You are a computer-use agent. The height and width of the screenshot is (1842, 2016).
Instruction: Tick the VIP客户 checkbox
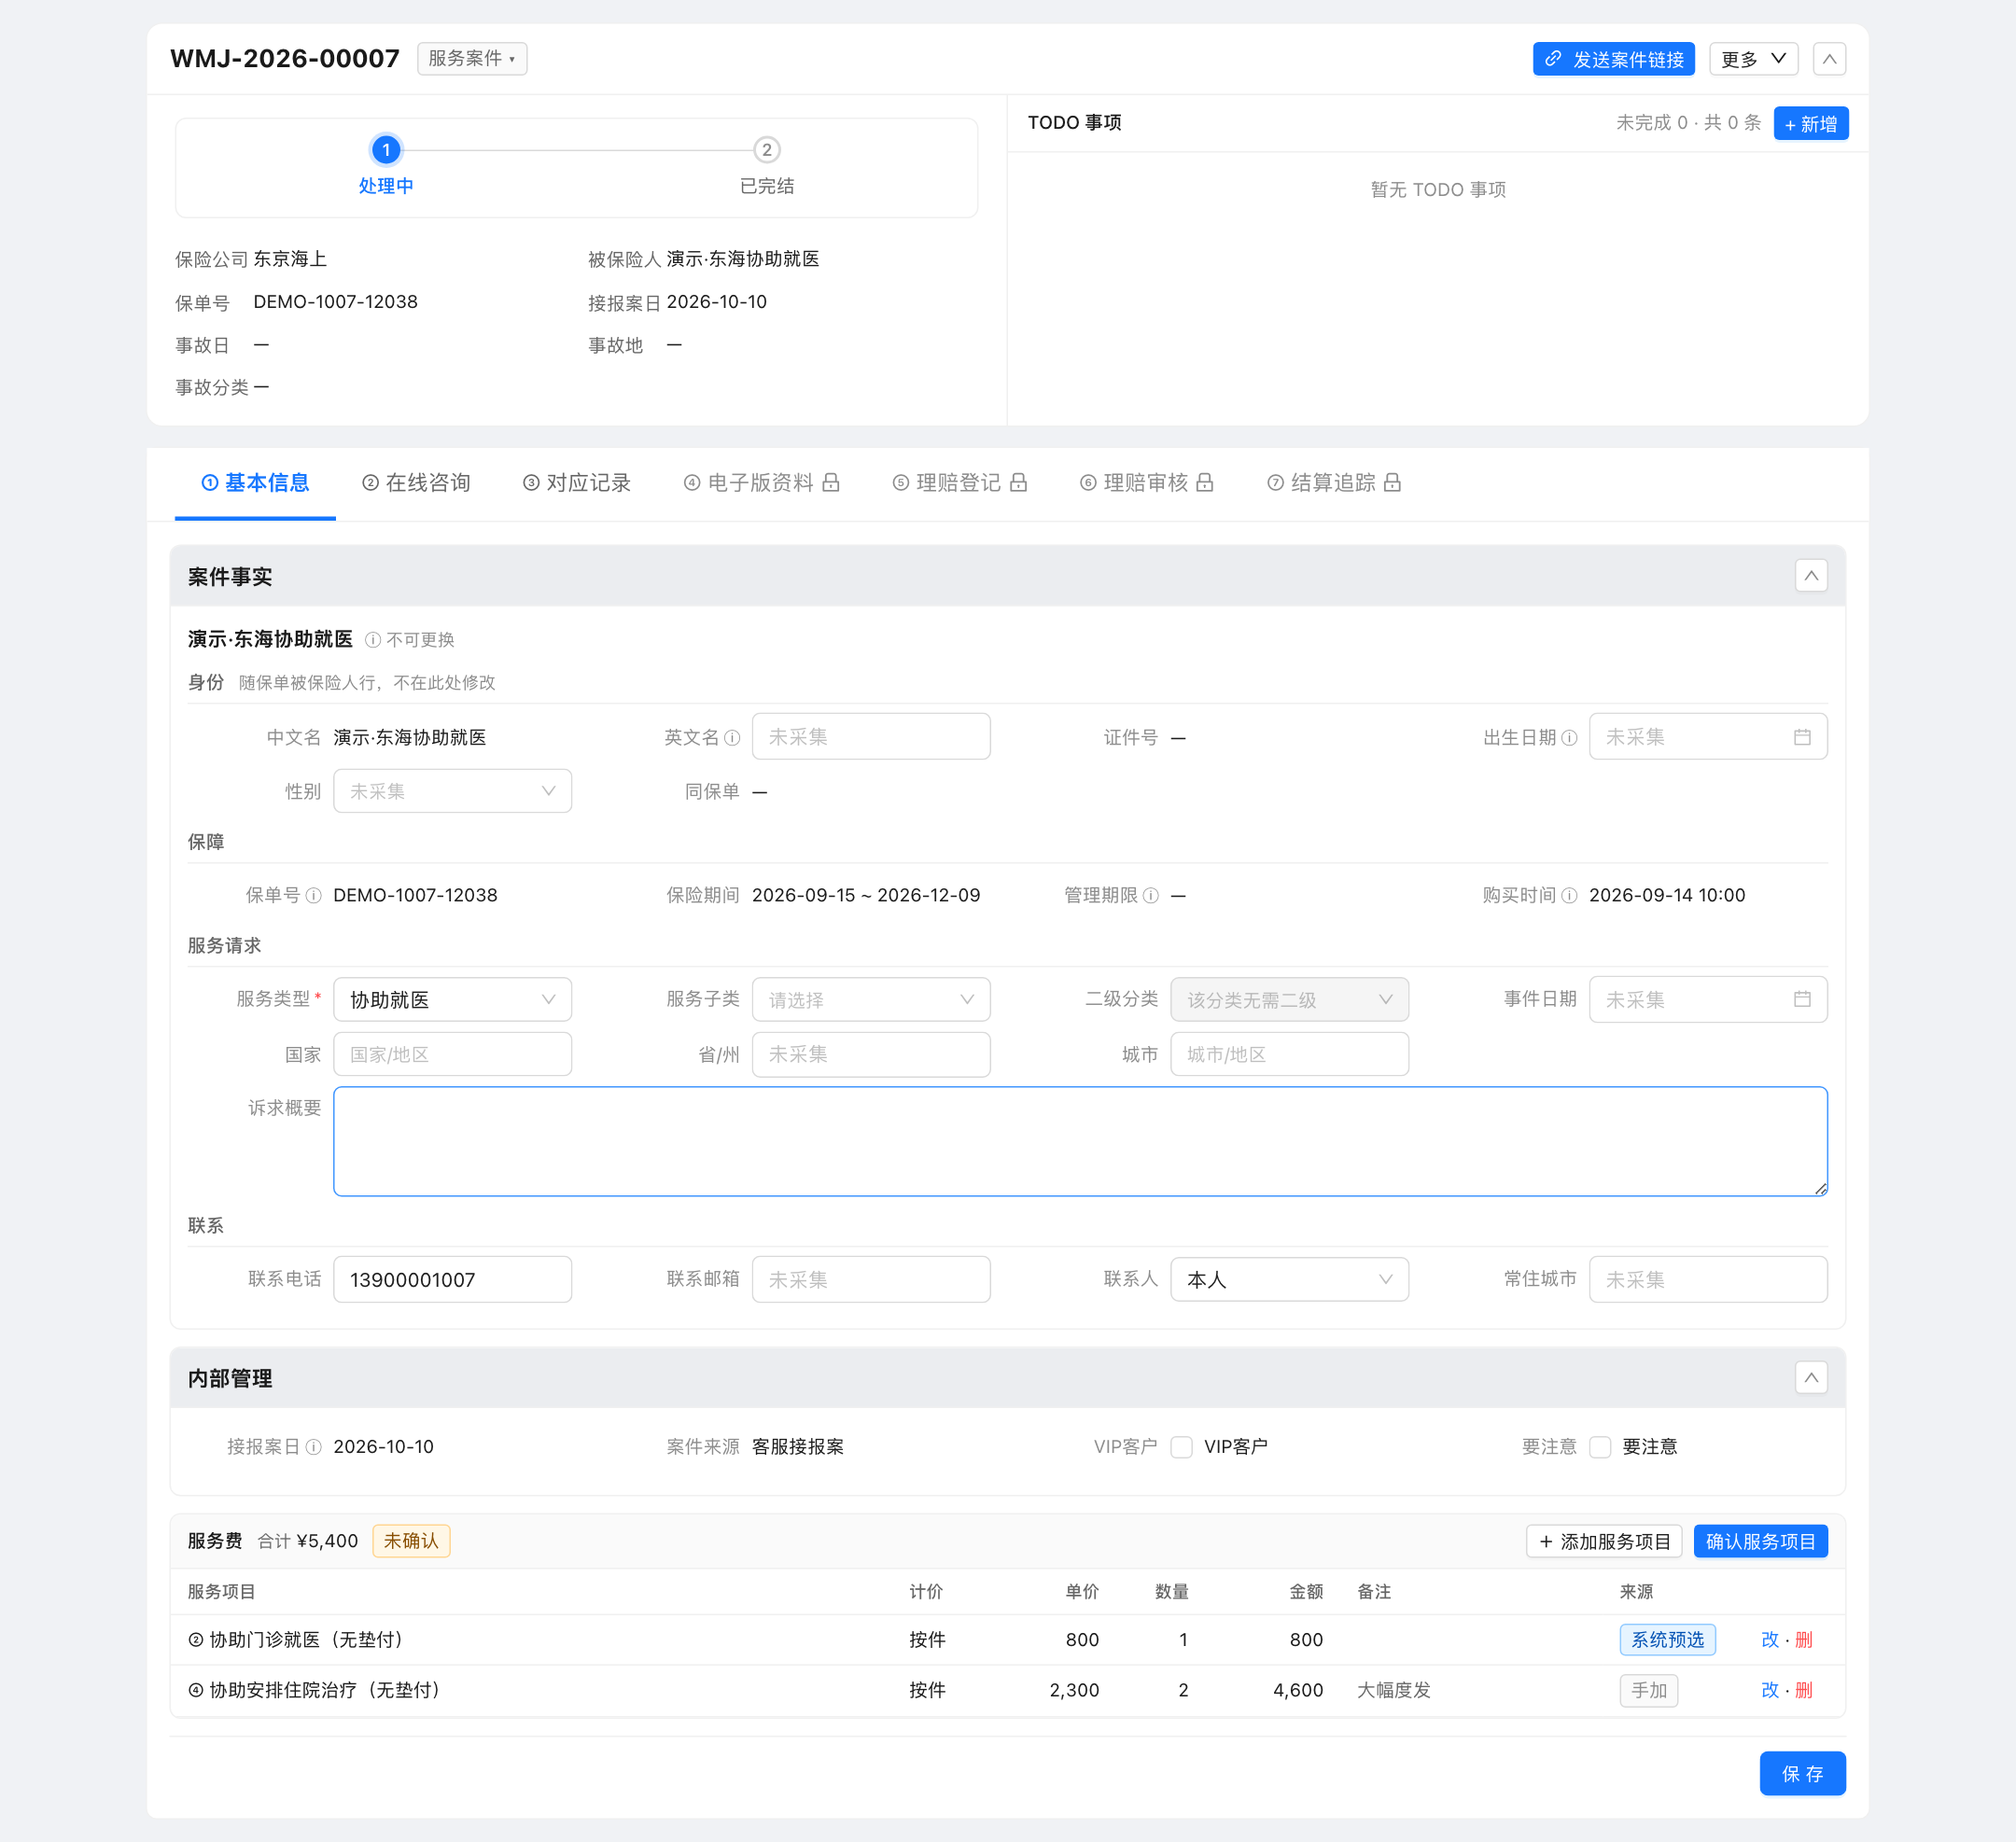(1182, 1447)
